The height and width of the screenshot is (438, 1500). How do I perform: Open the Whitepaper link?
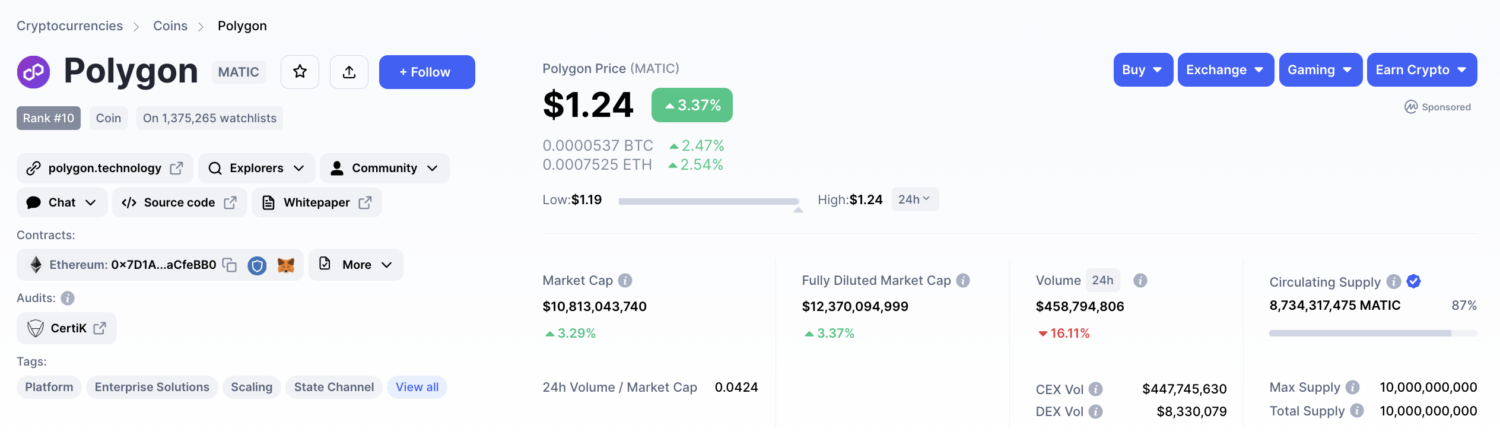click(316, 202)
